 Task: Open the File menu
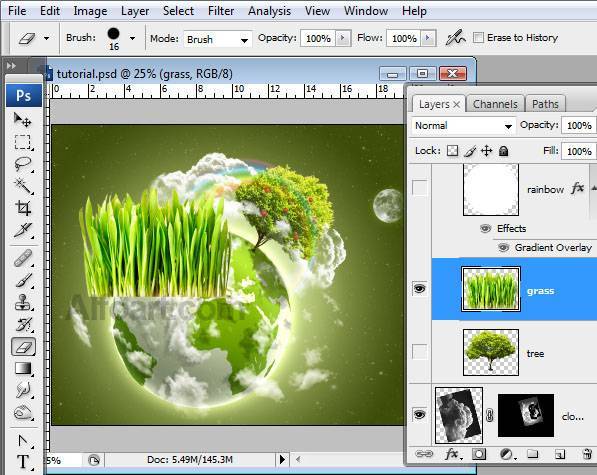click(17, 11)
